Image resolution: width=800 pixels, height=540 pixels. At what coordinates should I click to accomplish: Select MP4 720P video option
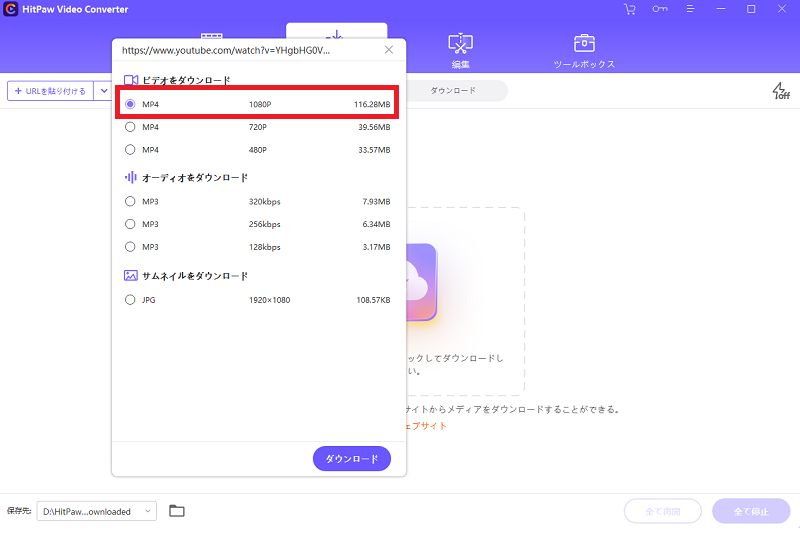point(130,127)
